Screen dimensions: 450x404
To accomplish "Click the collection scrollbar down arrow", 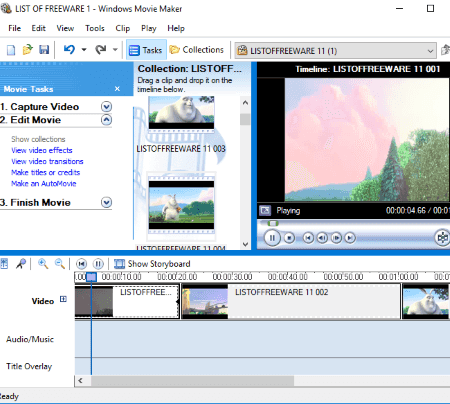I will [245, 244].
